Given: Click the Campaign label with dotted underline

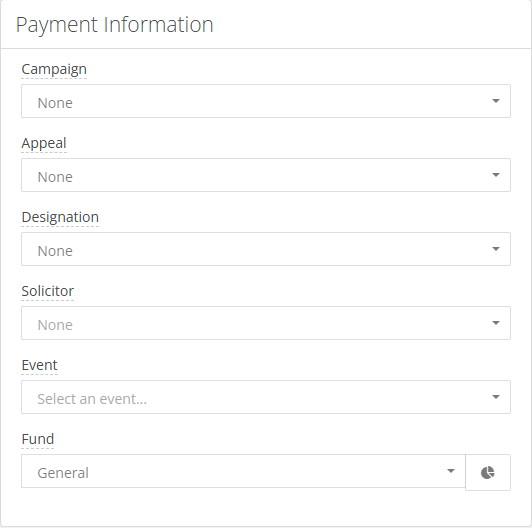Looking at the screenshot, I should click(54, 70).
